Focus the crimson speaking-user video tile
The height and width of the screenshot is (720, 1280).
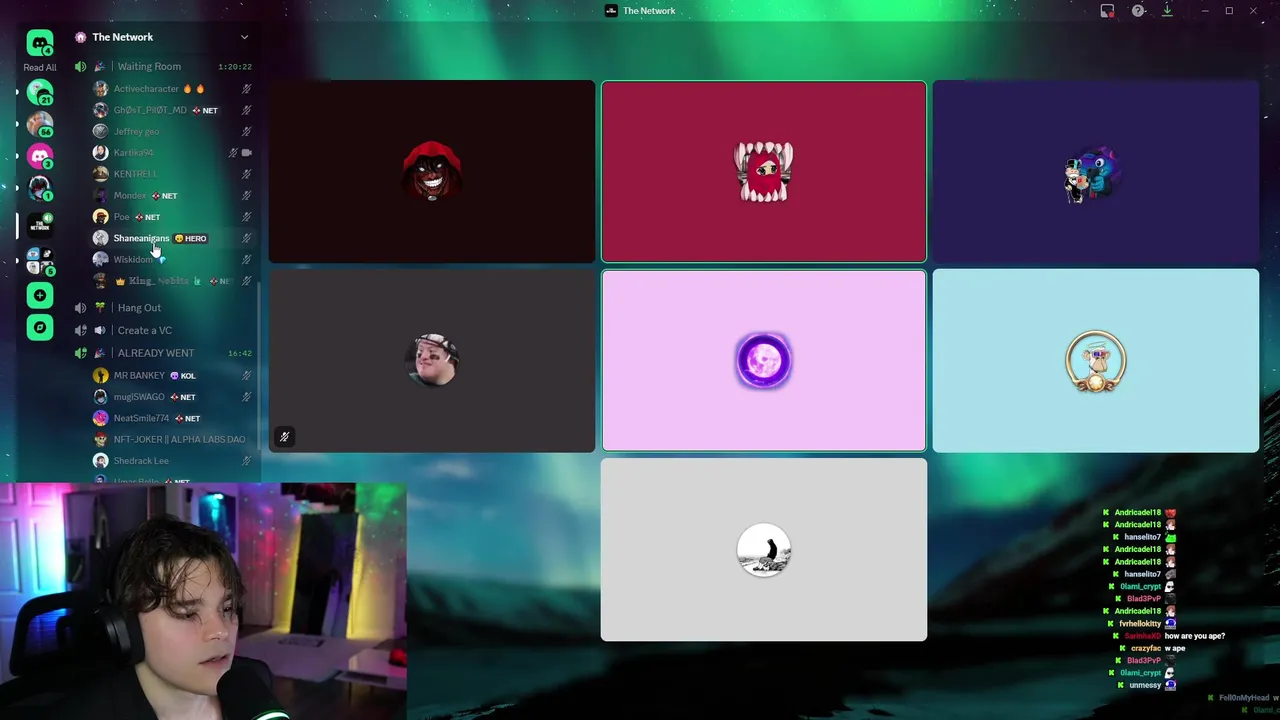[764, 171]
